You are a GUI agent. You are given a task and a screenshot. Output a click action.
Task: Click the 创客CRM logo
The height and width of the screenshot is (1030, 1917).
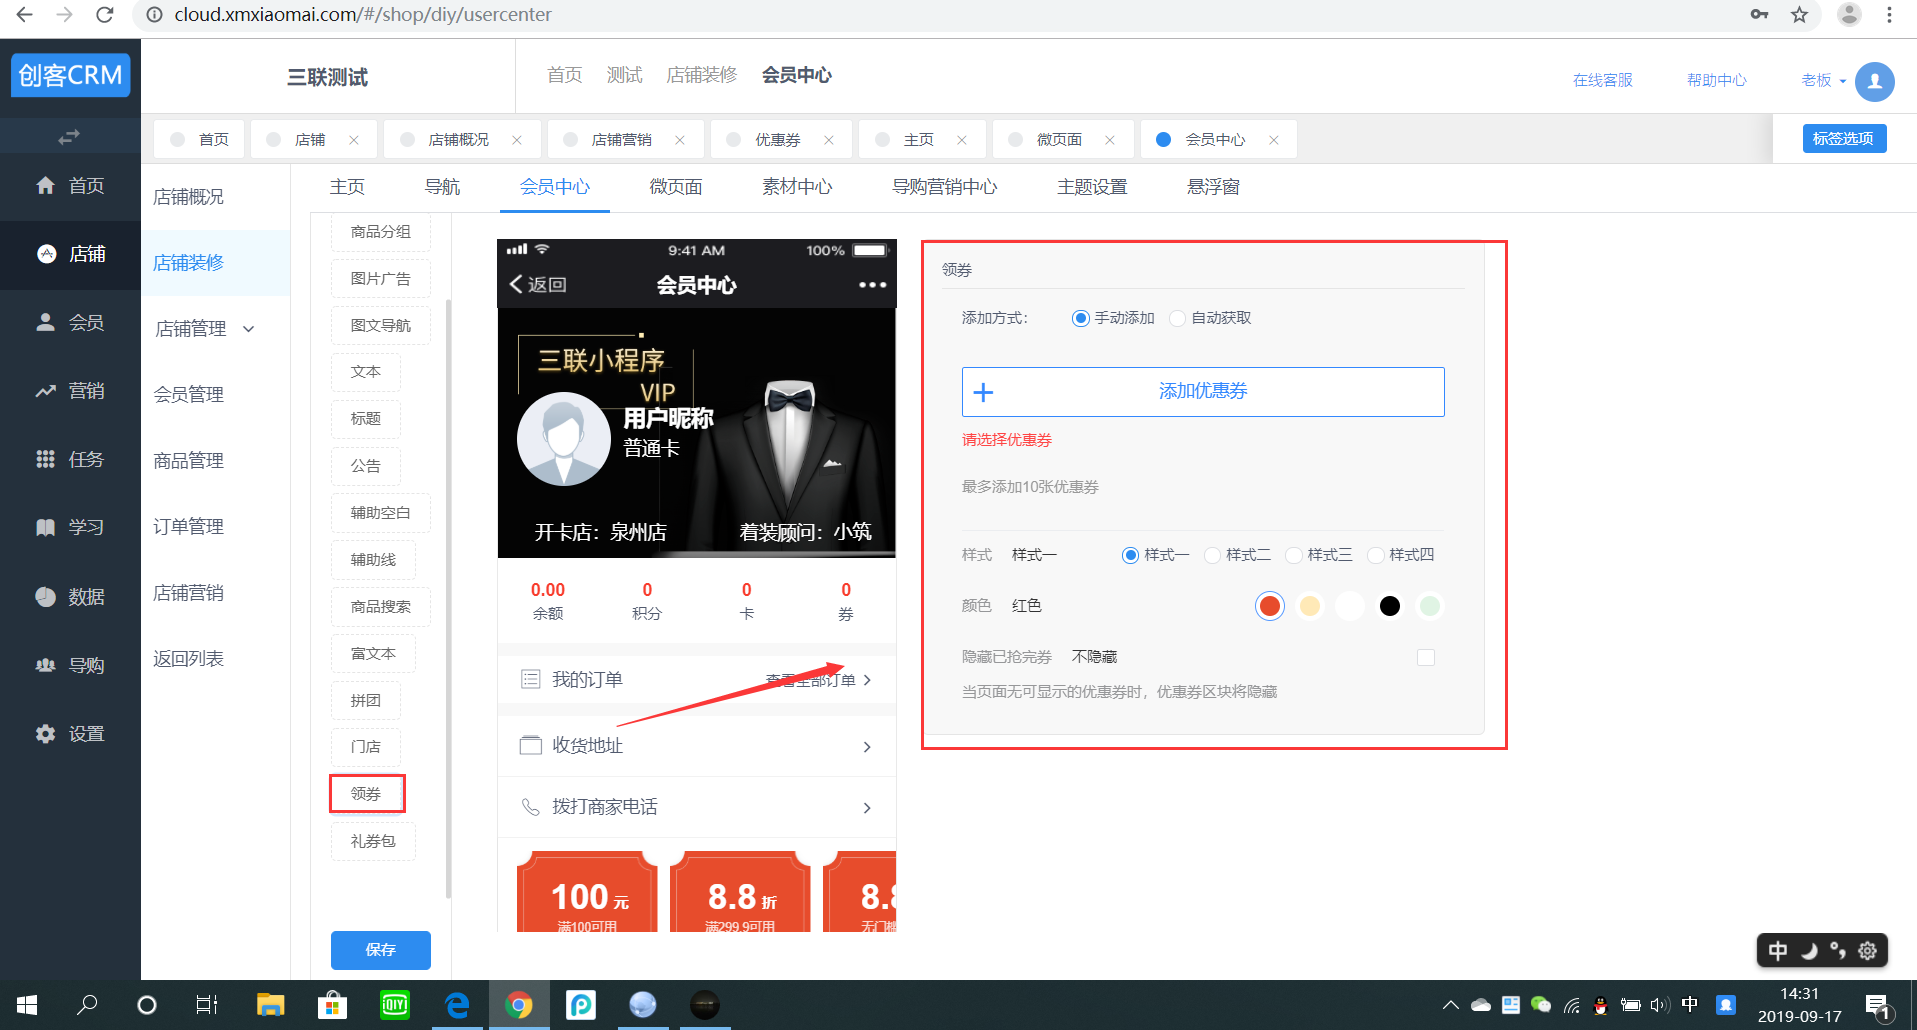[x=70, y=76]
